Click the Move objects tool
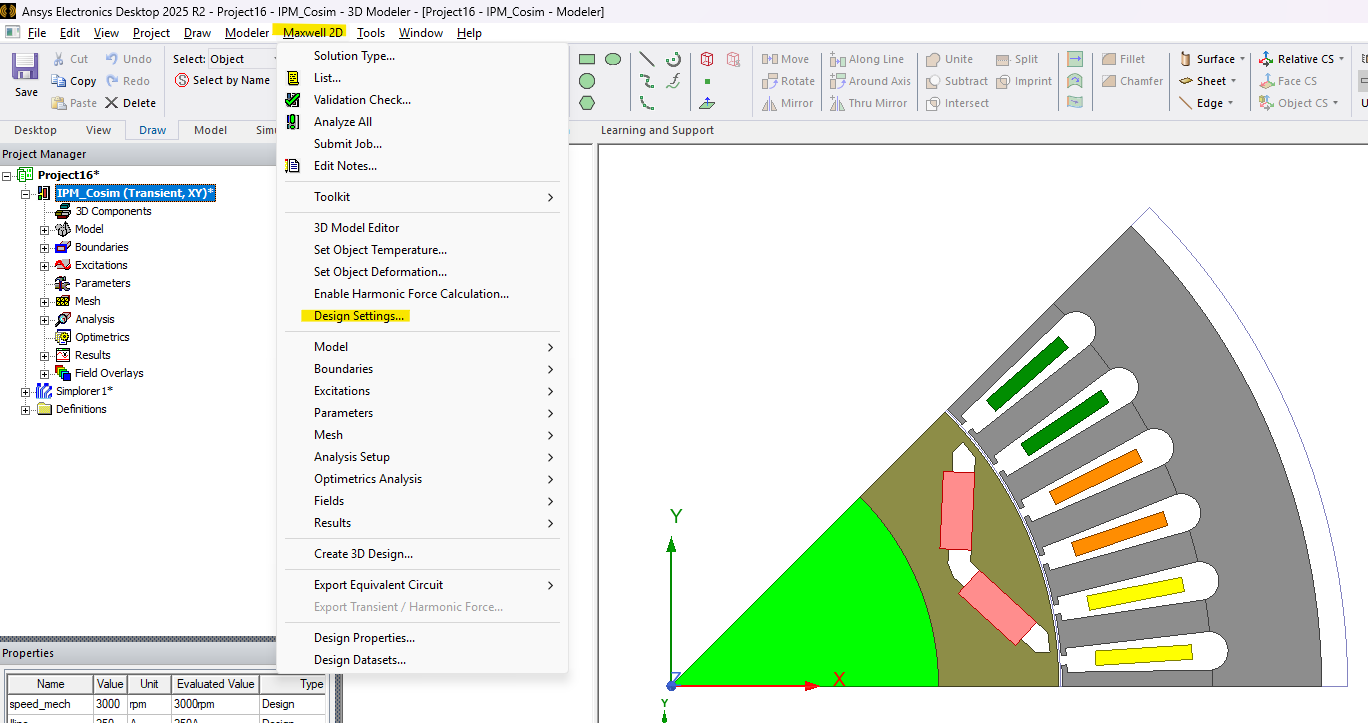 785,59
